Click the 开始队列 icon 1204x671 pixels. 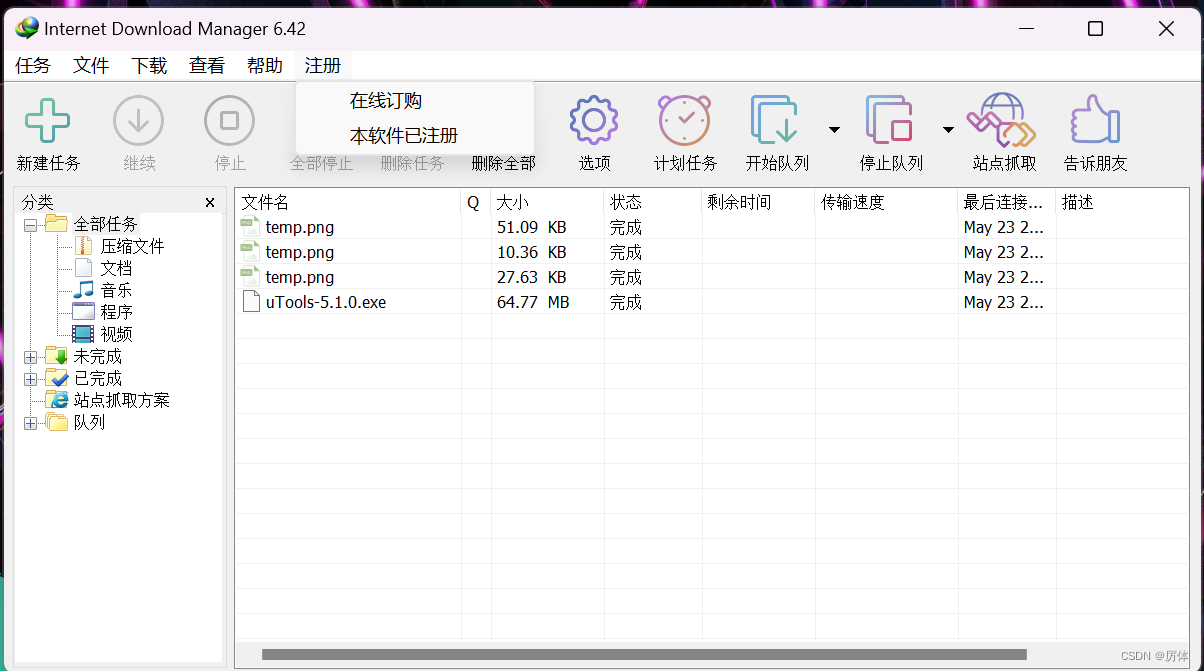click(x=775, y=120)
